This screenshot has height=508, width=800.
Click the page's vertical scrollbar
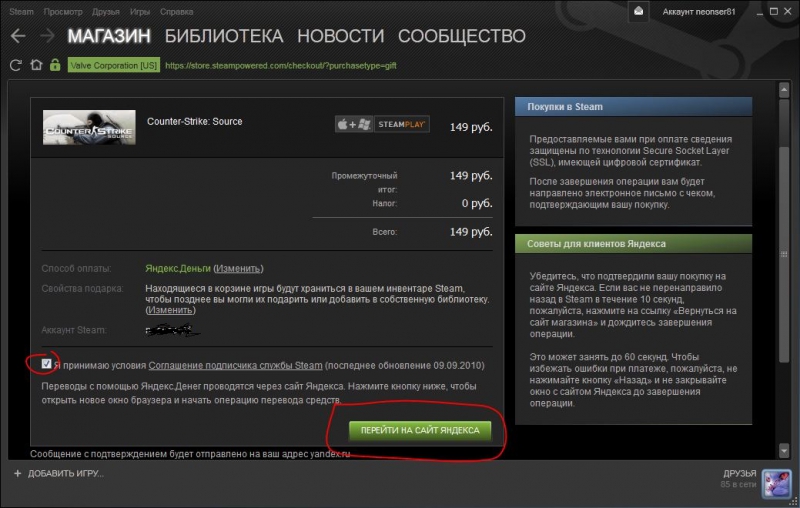(x=785, y=200)
